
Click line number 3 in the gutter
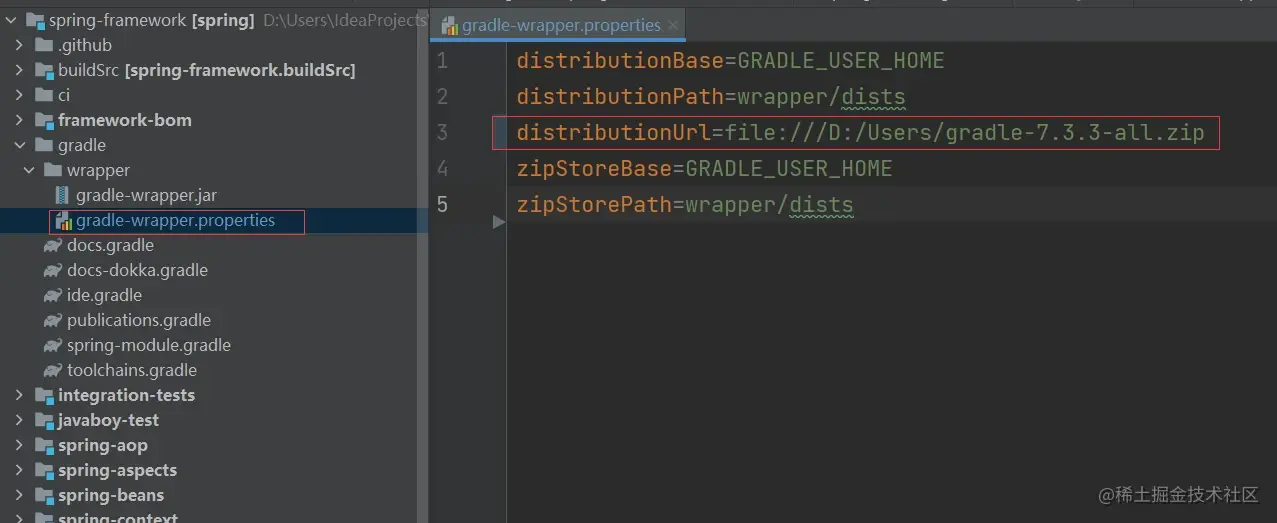[x=442, y=133]
